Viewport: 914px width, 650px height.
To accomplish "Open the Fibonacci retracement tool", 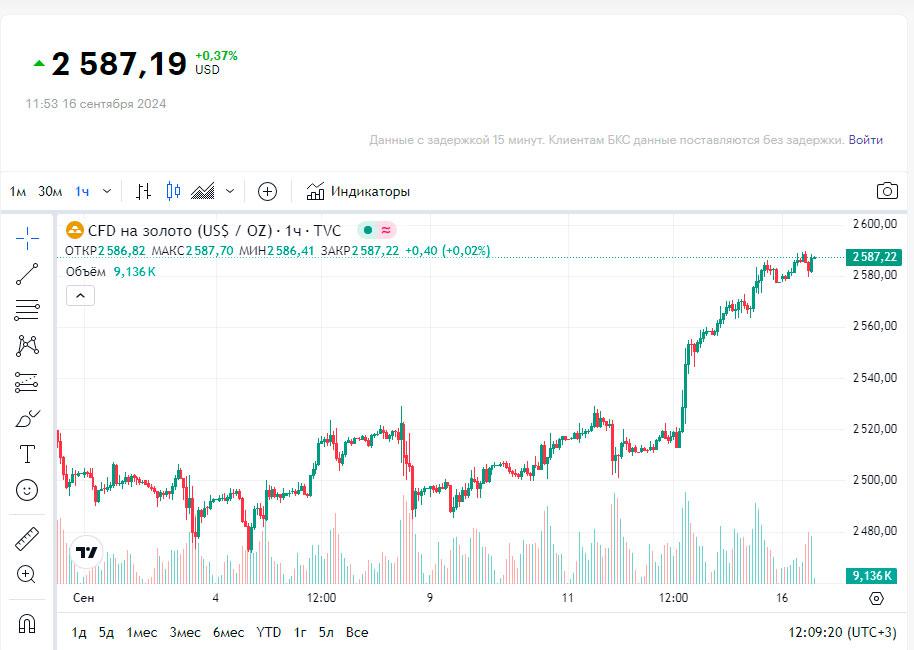I will coord(27,310).
